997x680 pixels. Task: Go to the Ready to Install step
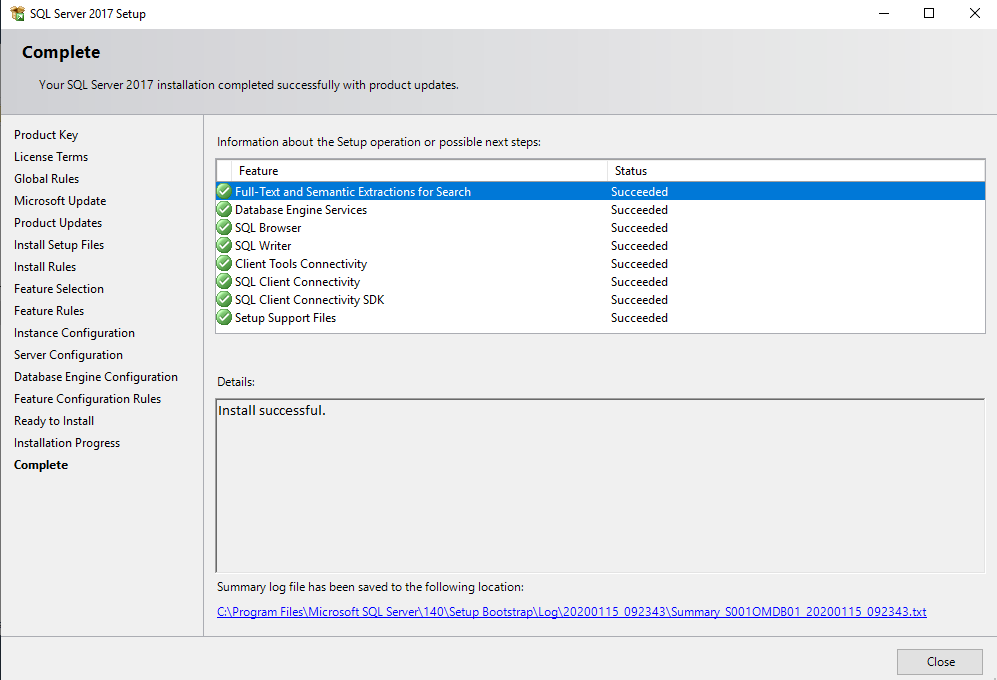(x=54, y=421)
